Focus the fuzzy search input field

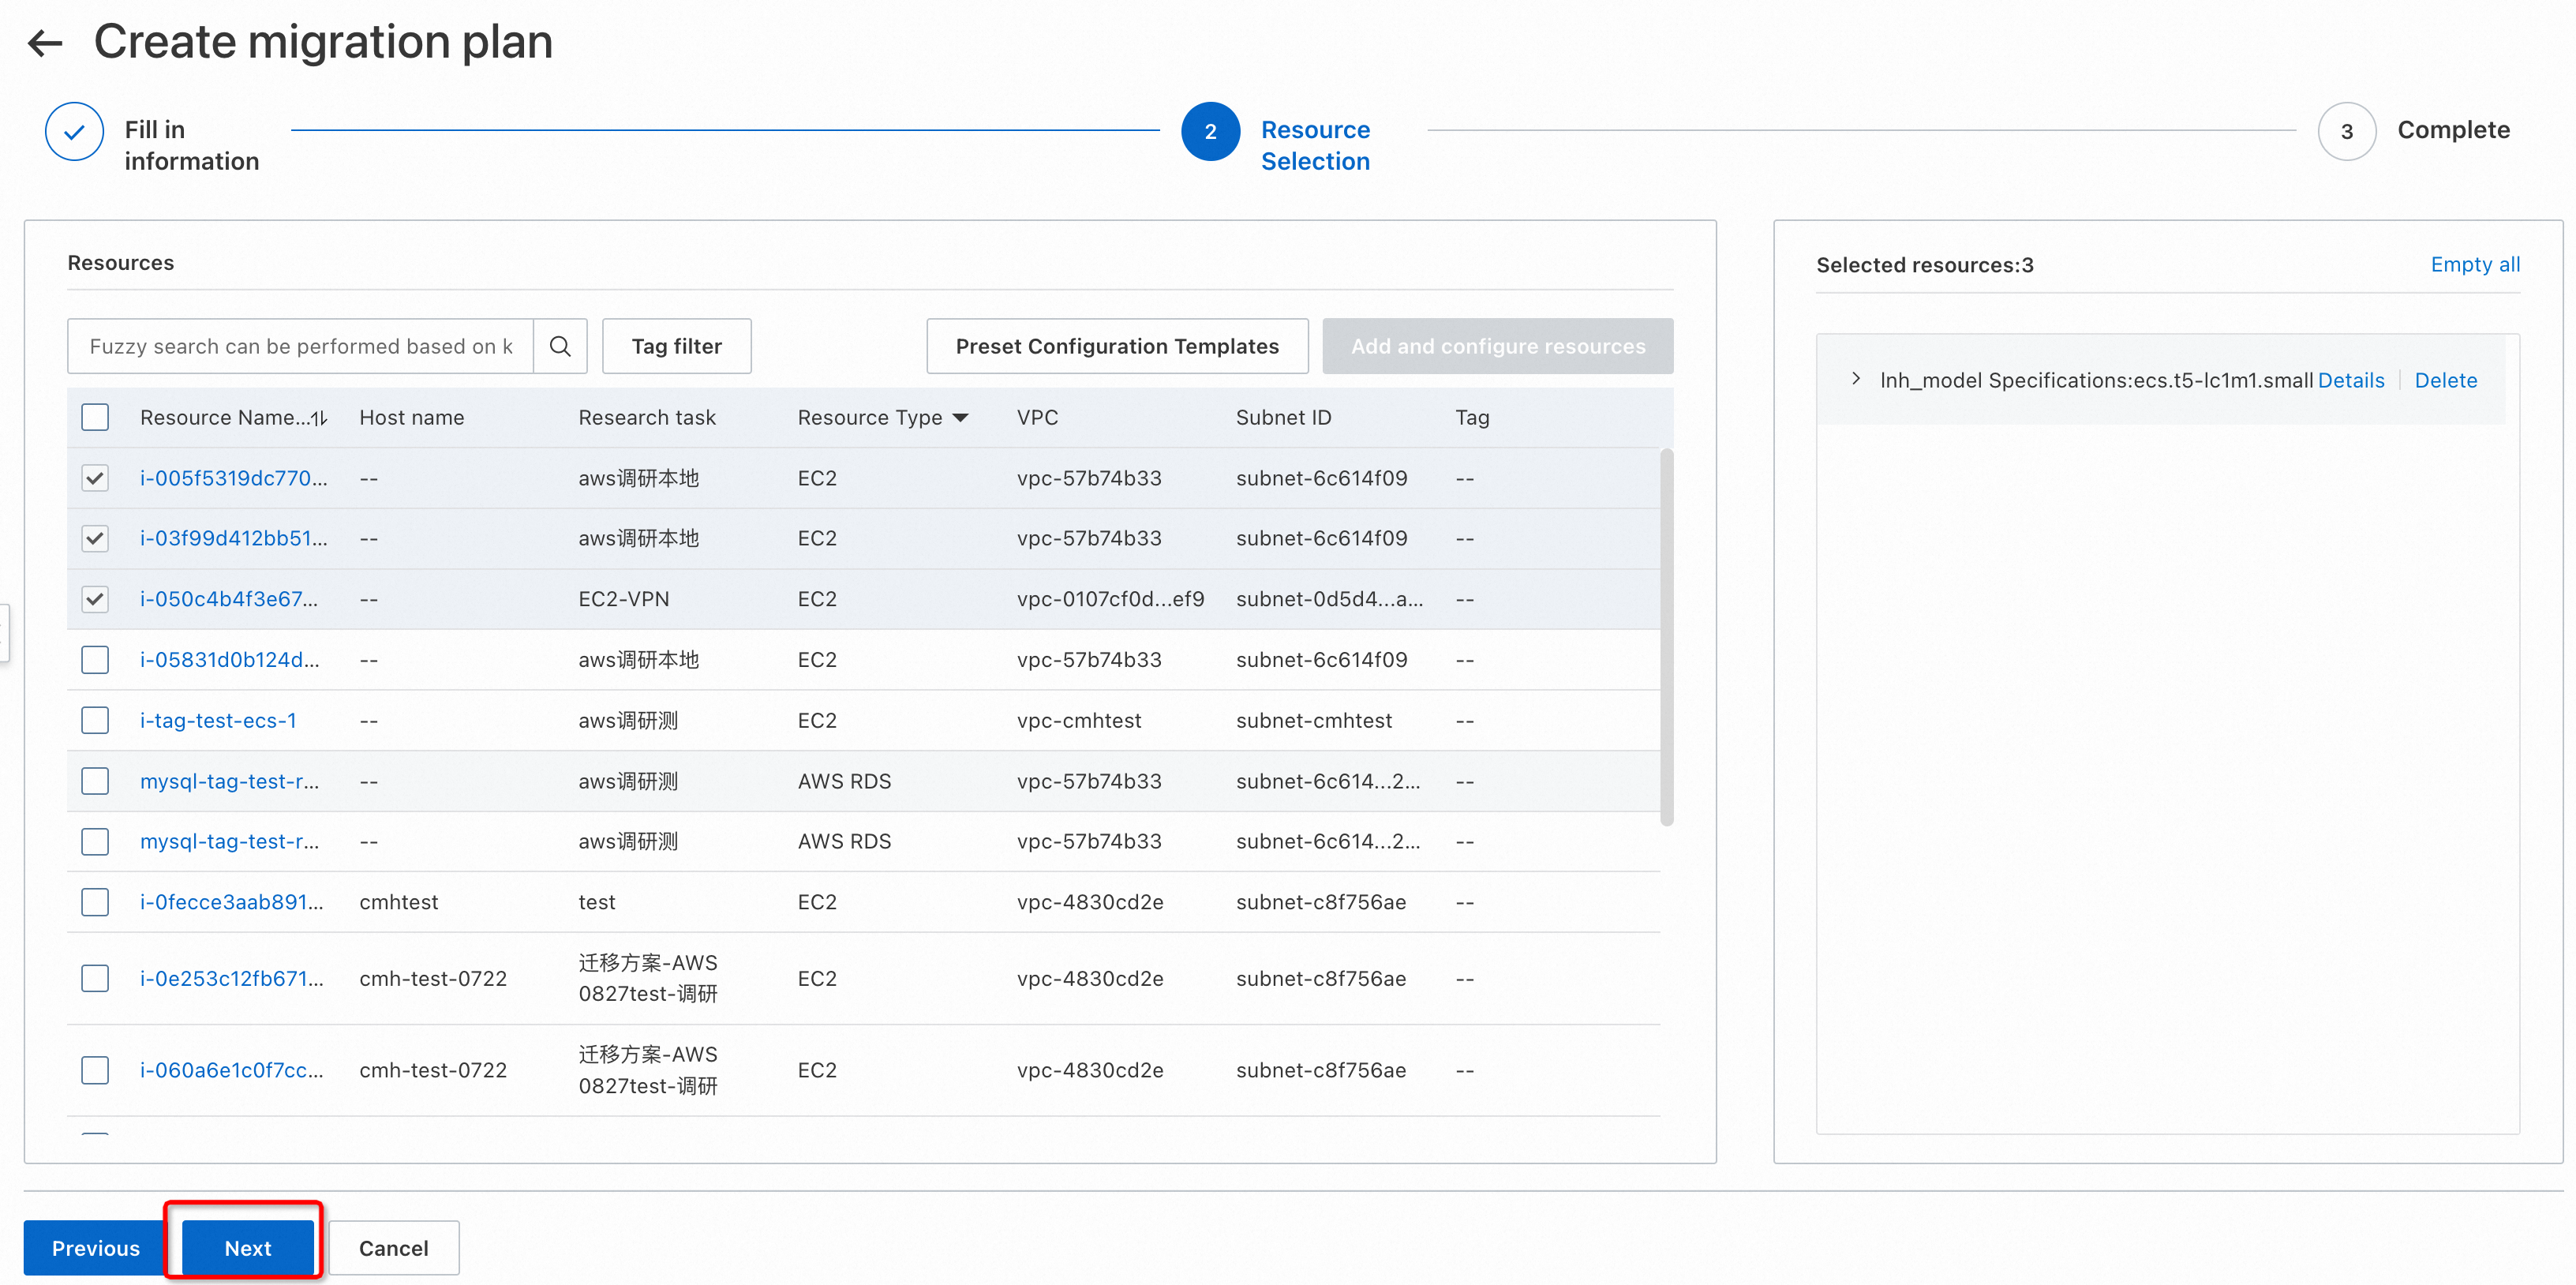[x=301, y=346]
